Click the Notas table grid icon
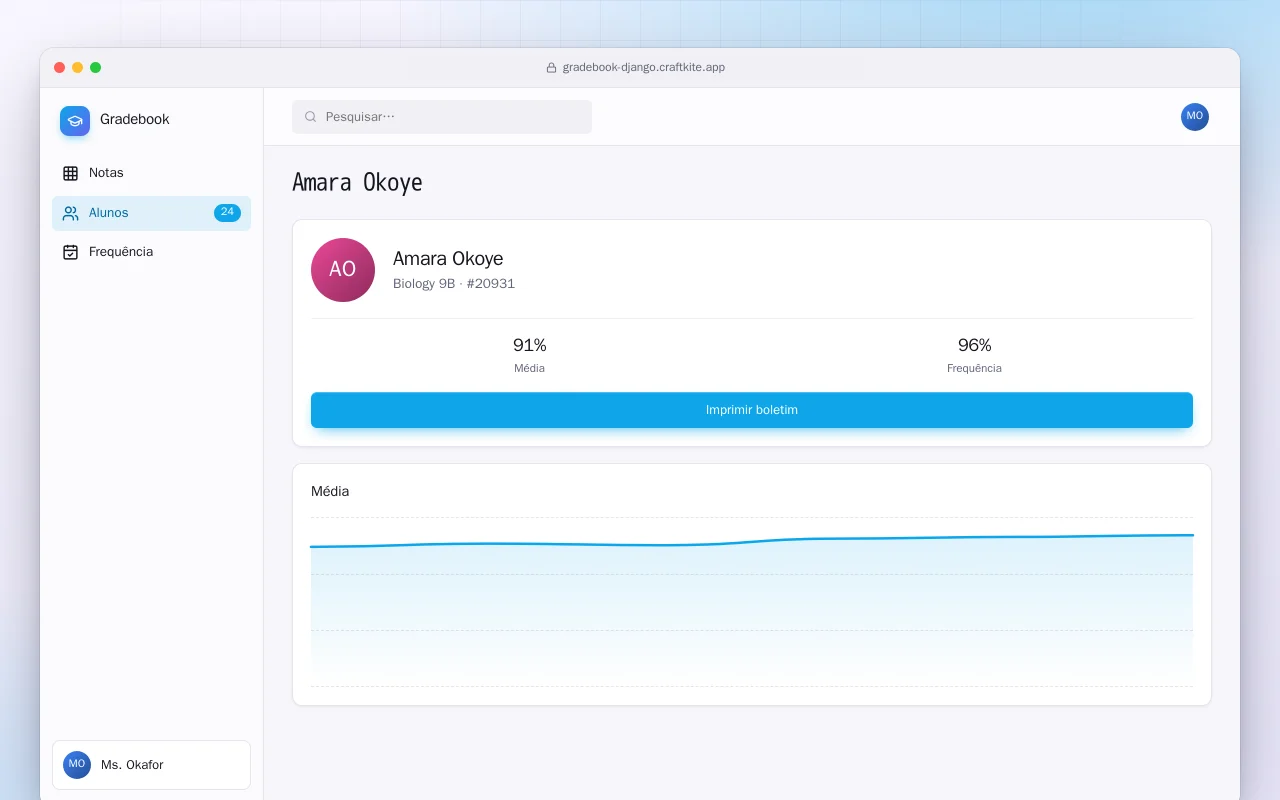Viewport: 1280px width, 800px height. click(x=70, y=173)
